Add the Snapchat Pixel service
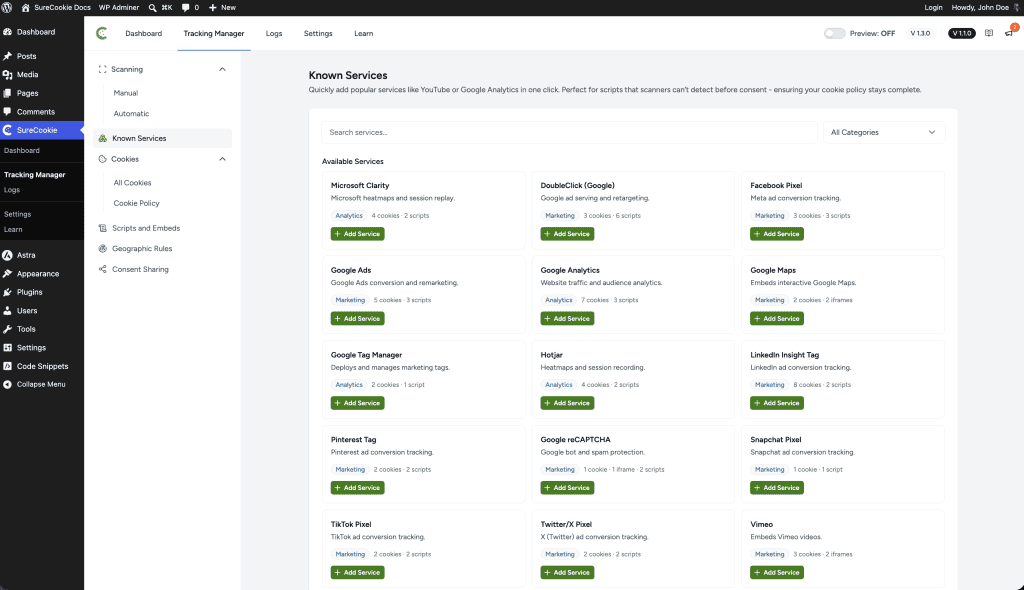The width and height of the screenshot is (1024, 590). tap(777, 488)
